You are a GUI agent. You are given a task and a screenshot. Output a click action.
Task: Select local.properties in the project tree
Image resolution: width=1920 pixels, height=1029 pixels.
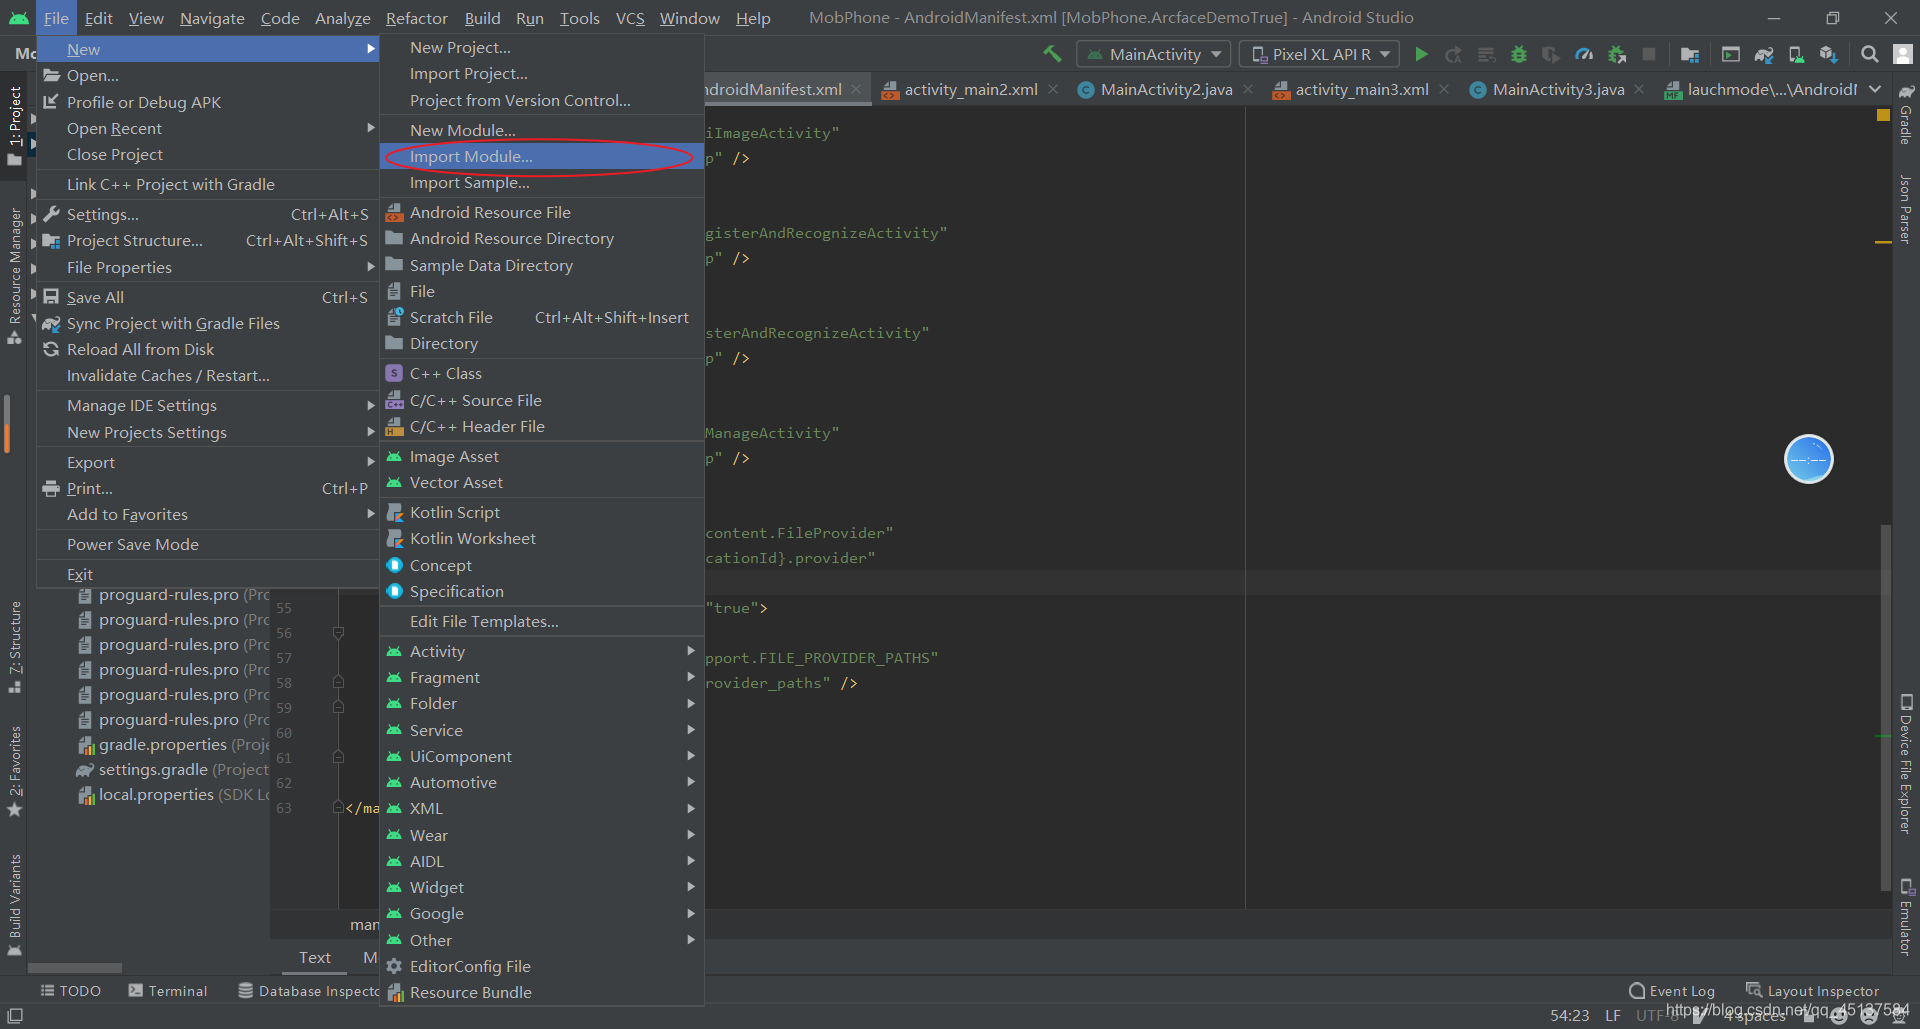click(173, 794)
